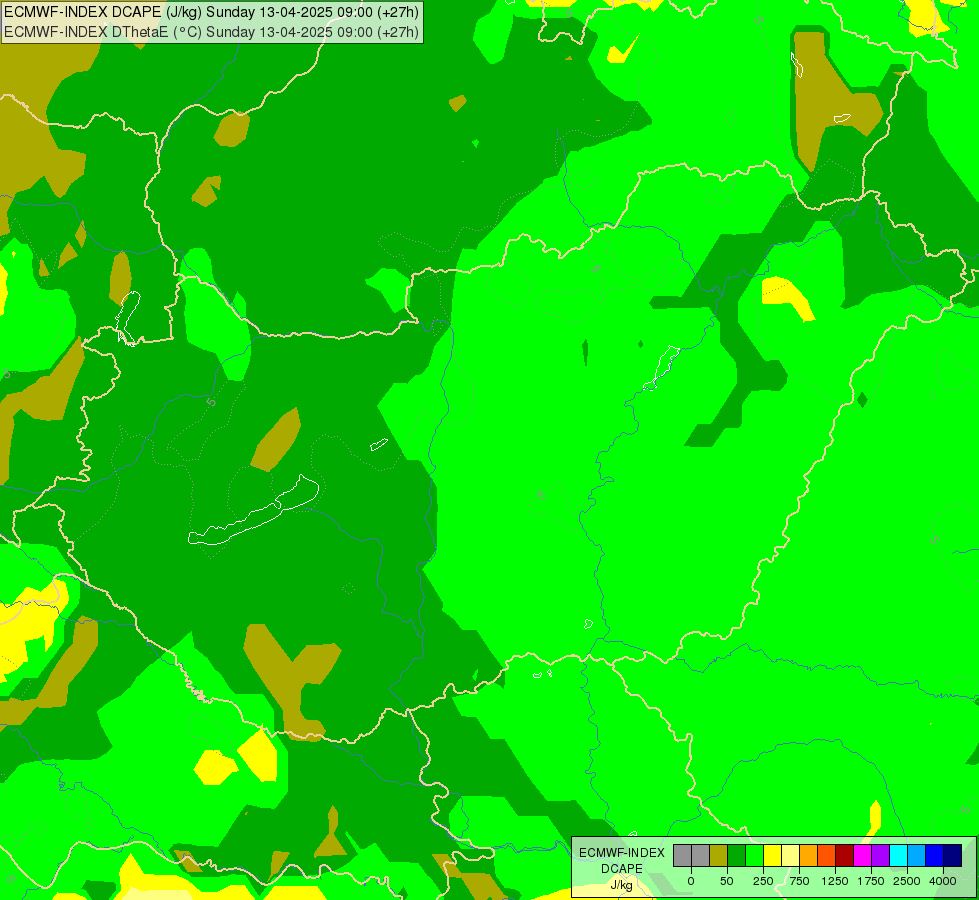Screen dimensions: 979x900
Task: Click ECMWF-INDEX text in the legend box
Action: pyautogui.click(x=622, y=853)
